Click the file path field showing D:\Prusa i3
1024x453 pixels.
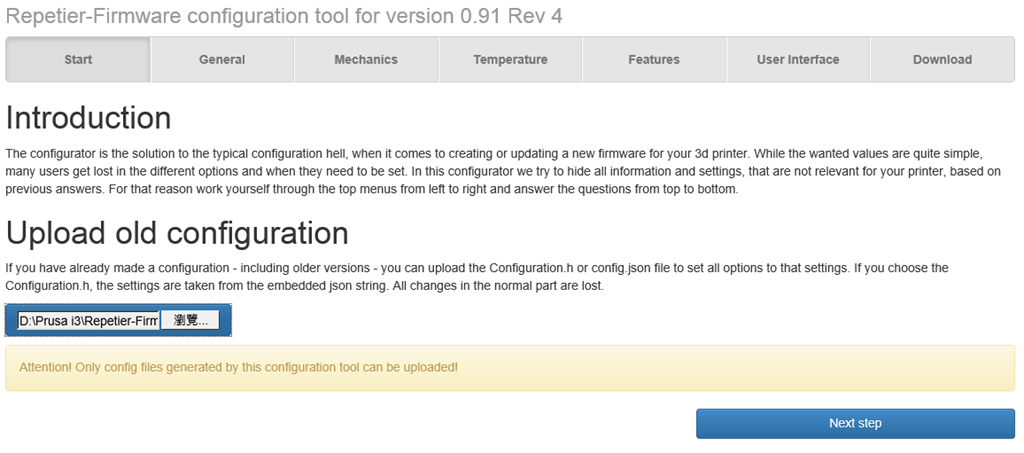[x=88, y=321]
